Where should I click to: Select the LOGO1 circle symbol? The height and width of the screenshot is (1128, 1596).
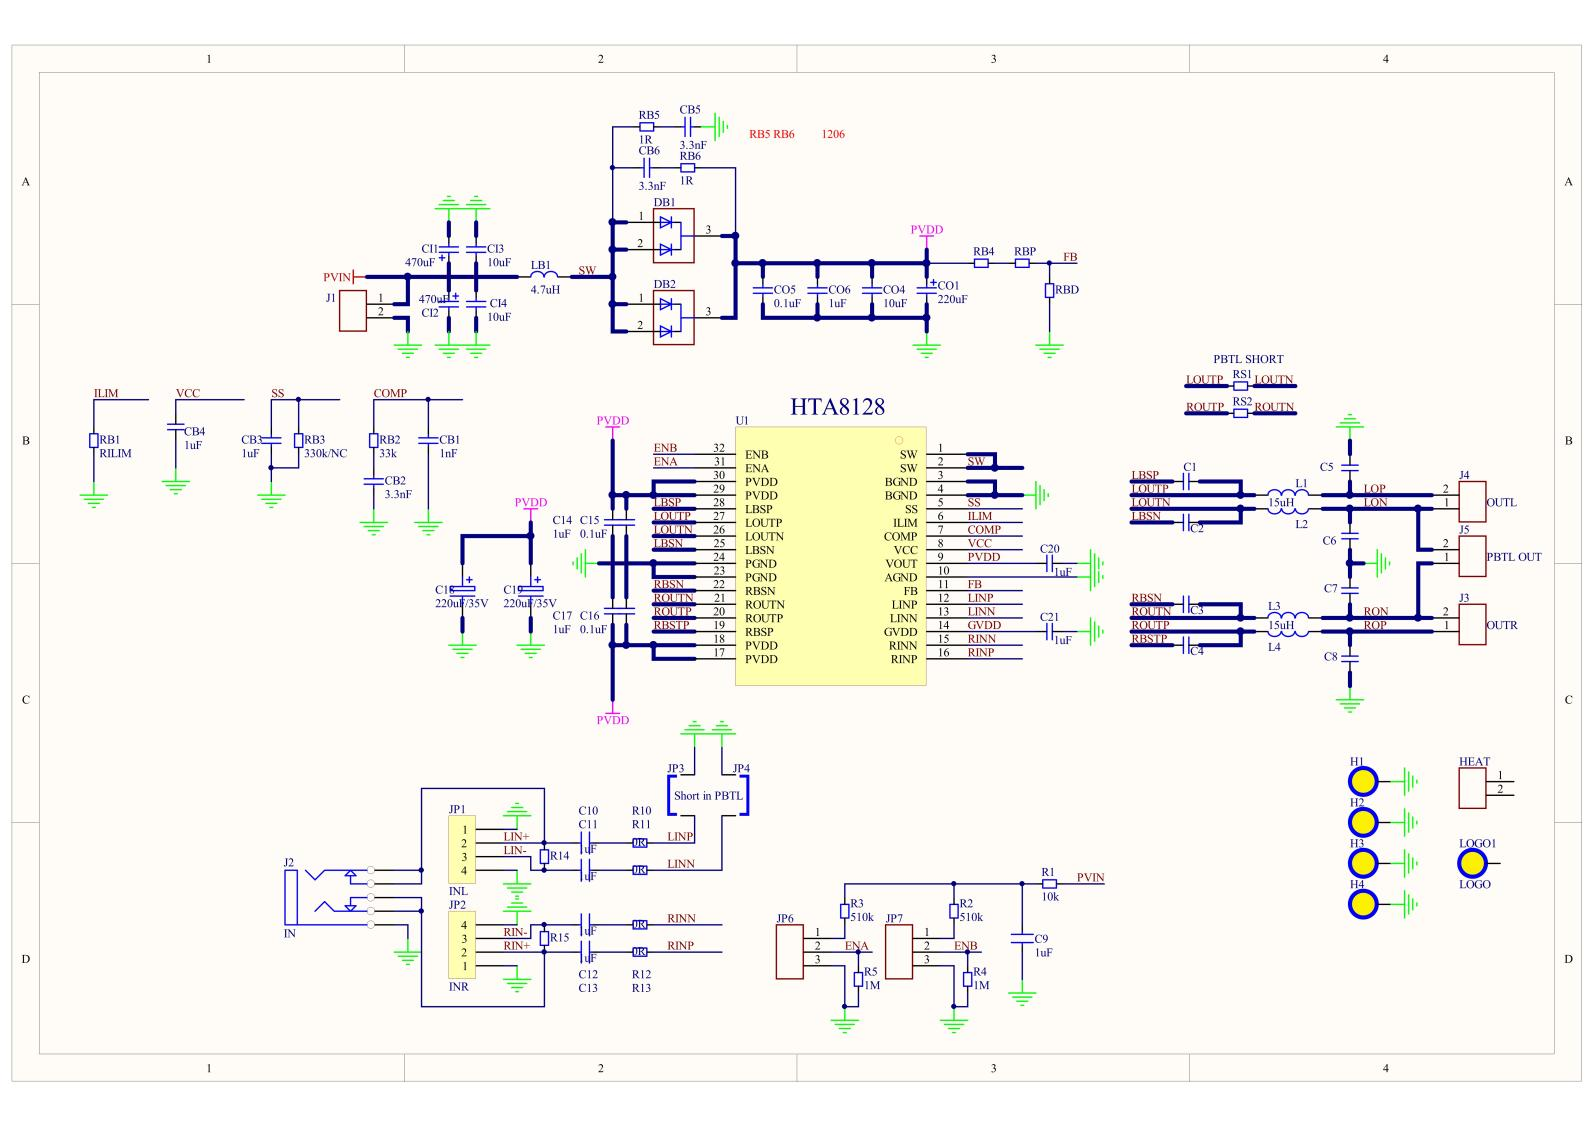[x=1472, y=863]
